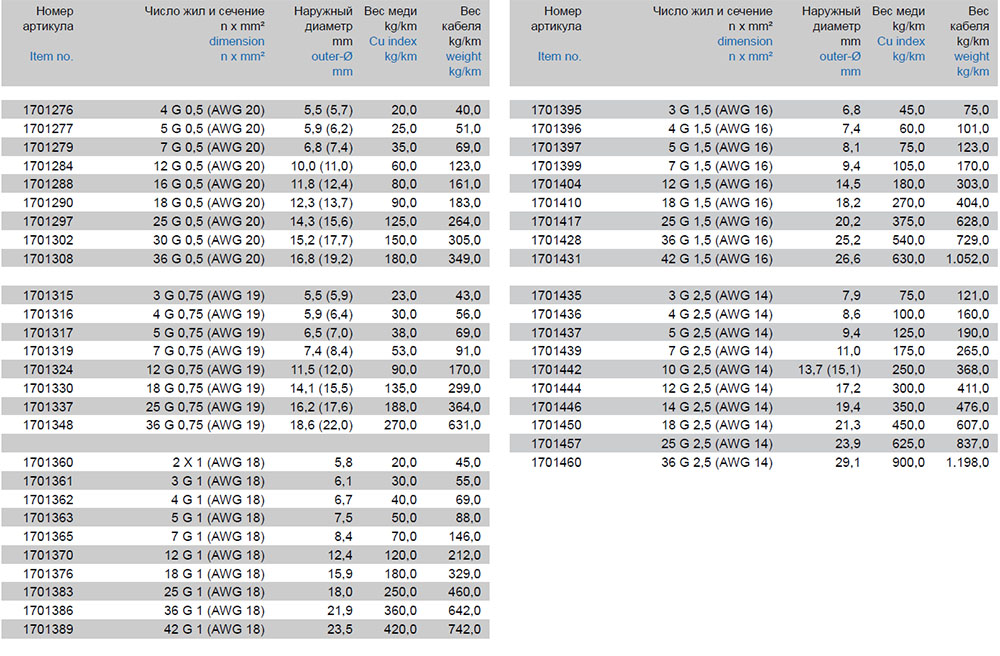
Task: Click item number 1701417
Action: 557,221
